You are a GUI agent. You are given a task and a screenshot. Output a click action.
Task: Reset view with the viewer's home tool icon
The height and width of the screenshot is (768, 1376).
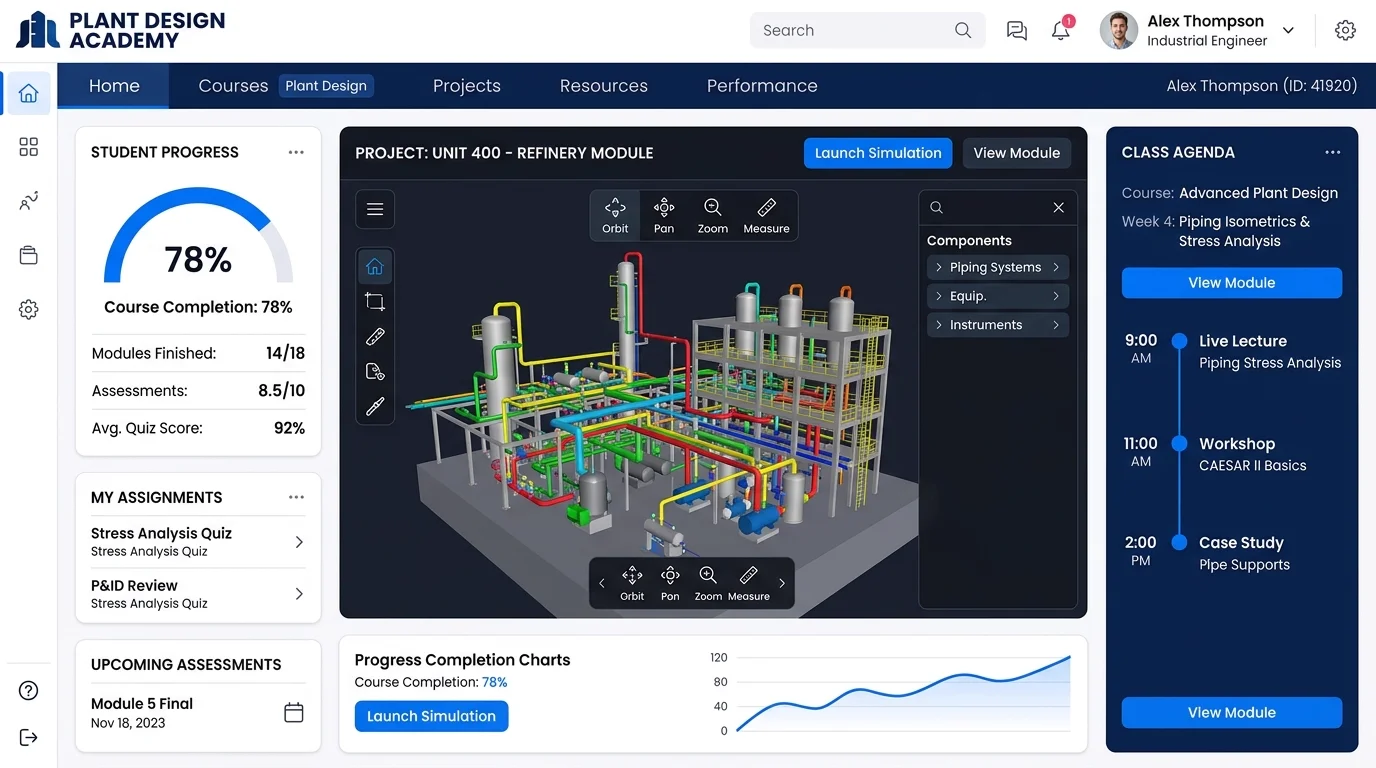click(x=375, y=267)
